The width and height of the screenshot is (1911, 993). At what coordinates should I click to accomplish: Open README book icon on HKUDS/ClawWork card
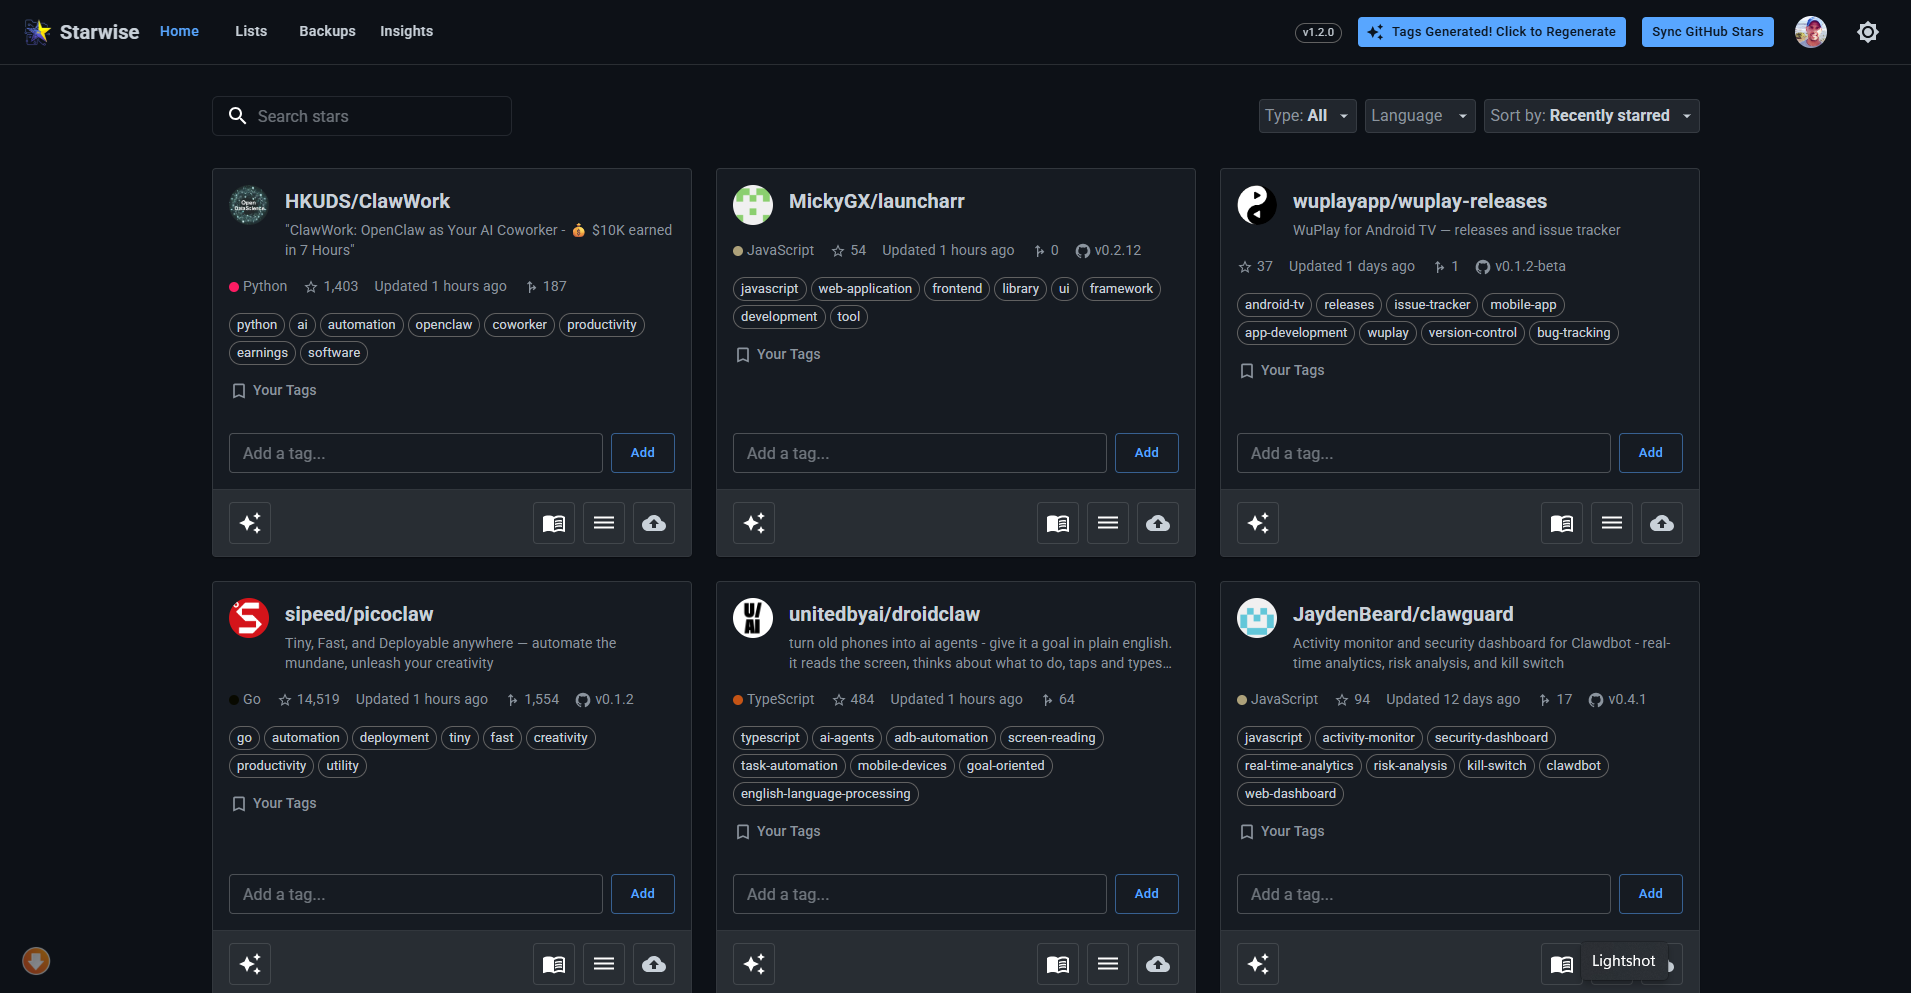(x=554, y=523)
